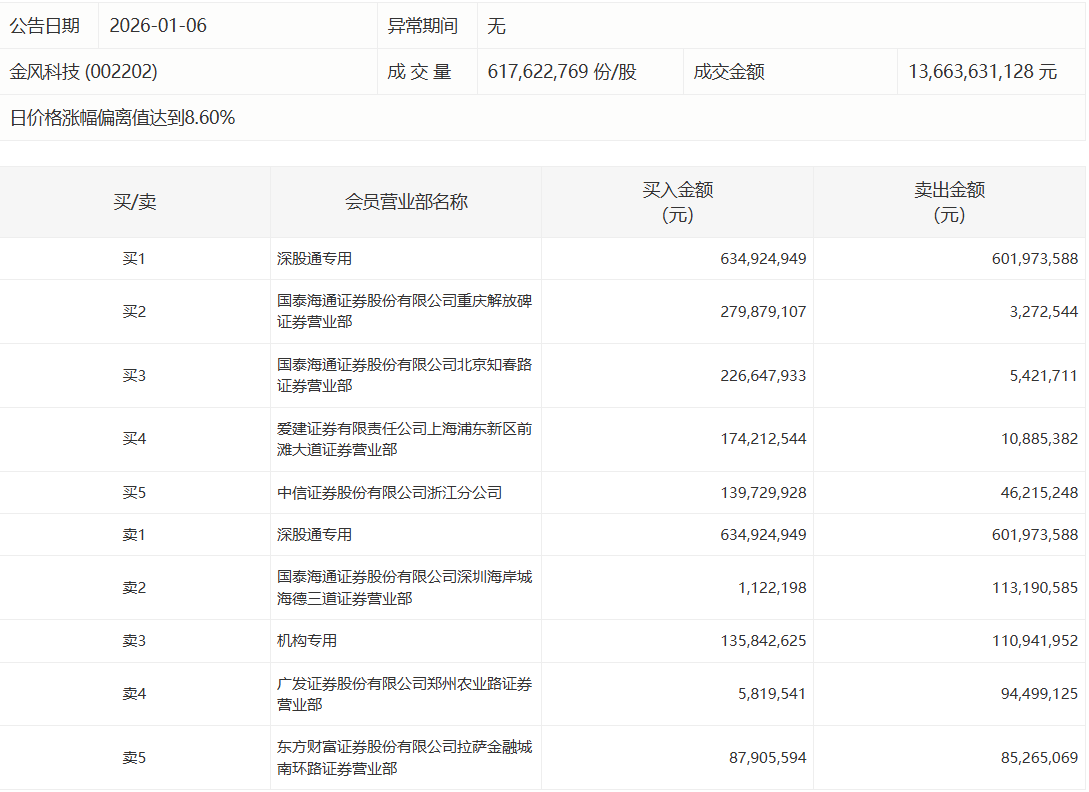The height and width of the screenshot is (792, 1089).
Task: Click the 卖出金额 (元) column header
Action: [949, 202]
